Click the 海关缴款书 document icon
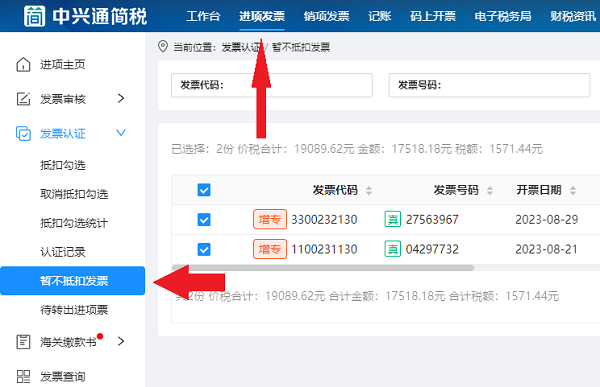 pos(23,341)
